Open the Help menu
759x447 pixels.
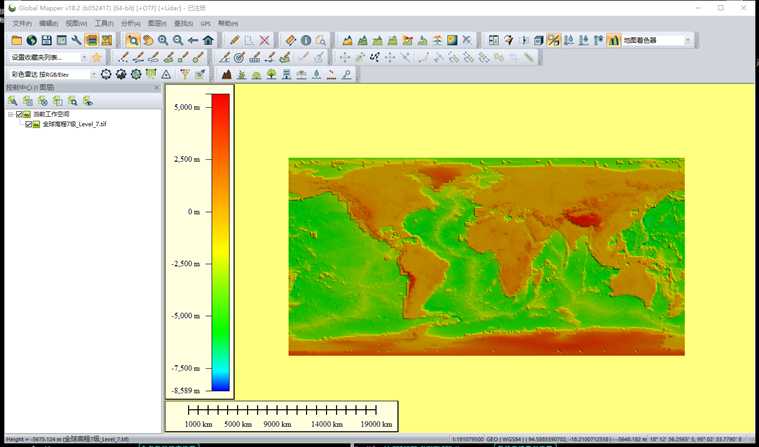[228, 23]
